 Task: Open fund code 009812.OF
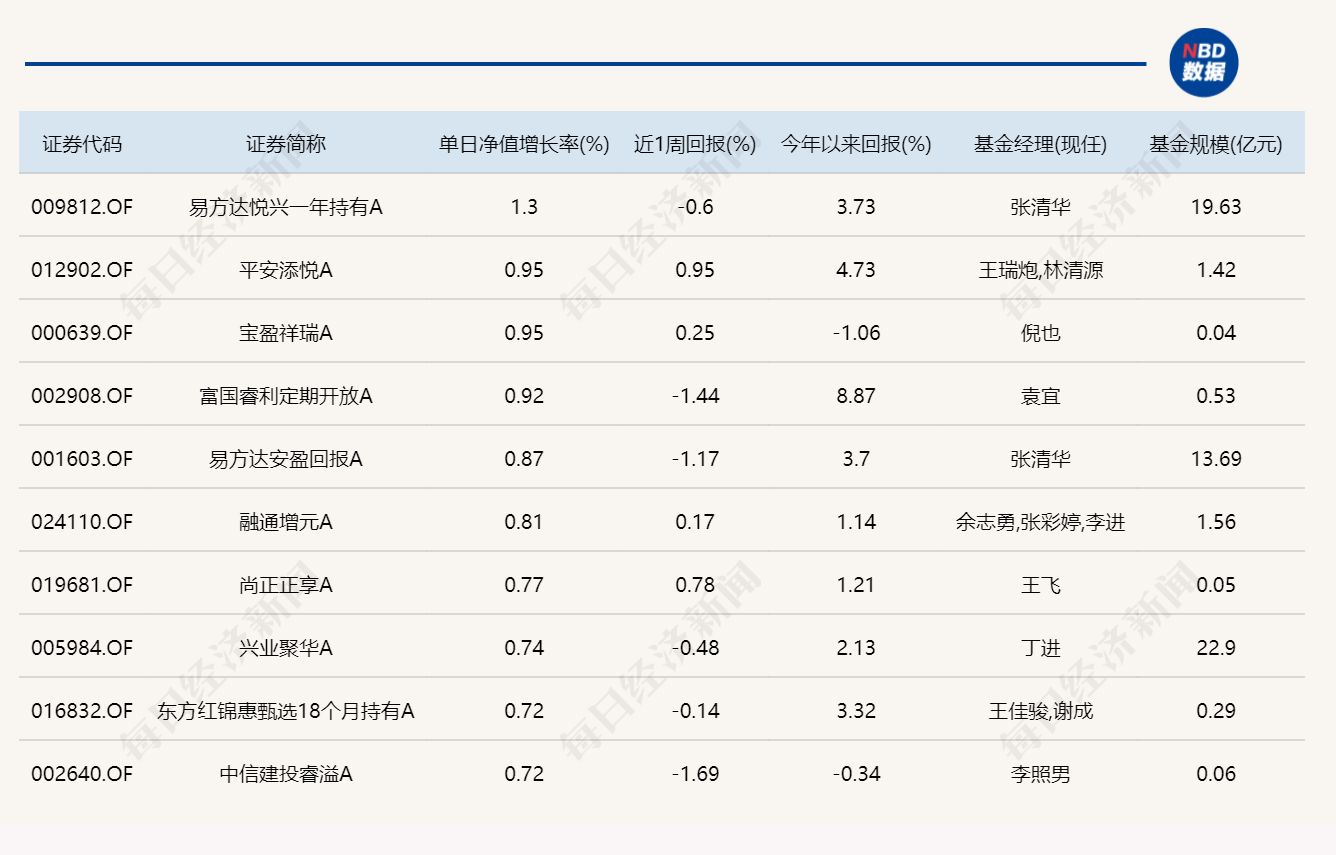pyautogui.click(x=82, y=207)
